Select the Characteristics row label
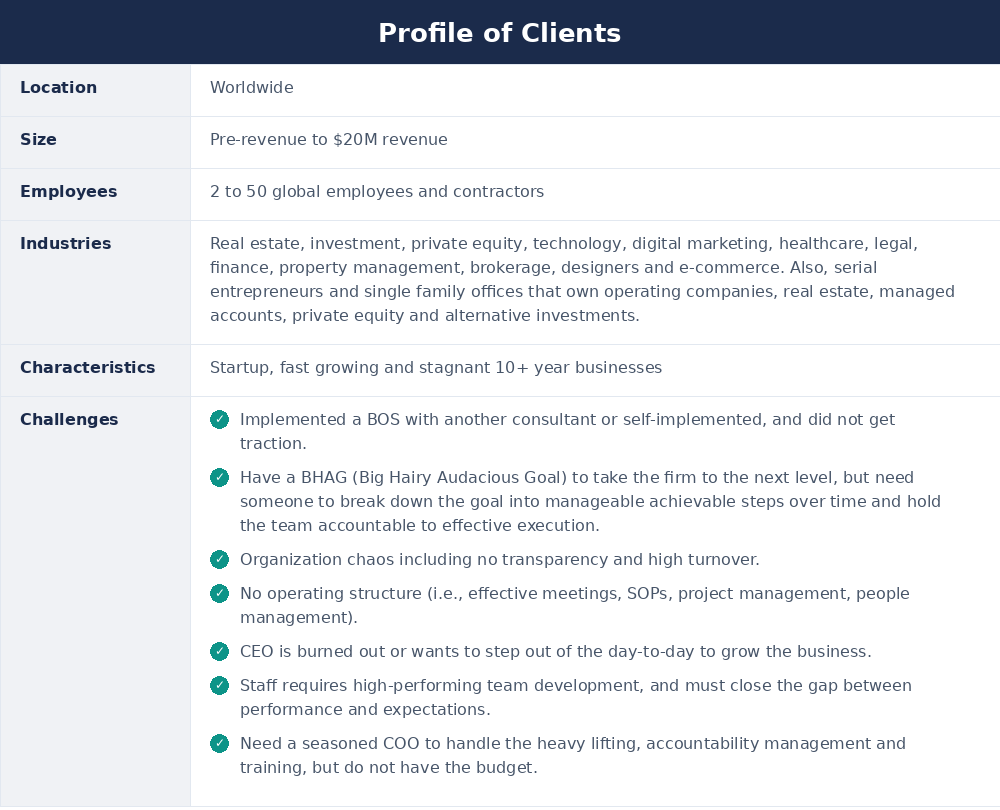This screenshot has width=1000, height=810. click(x=87, y=367)
